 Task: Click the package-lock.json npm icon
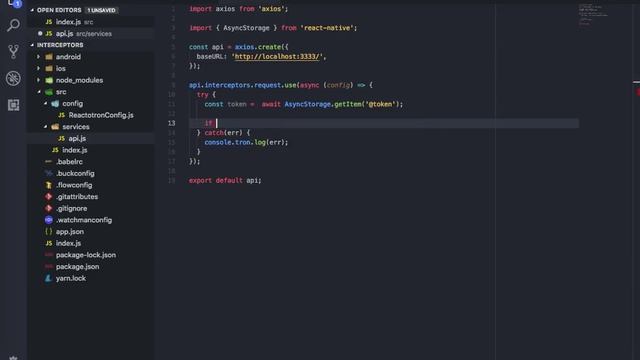click(x=49, y=255)
